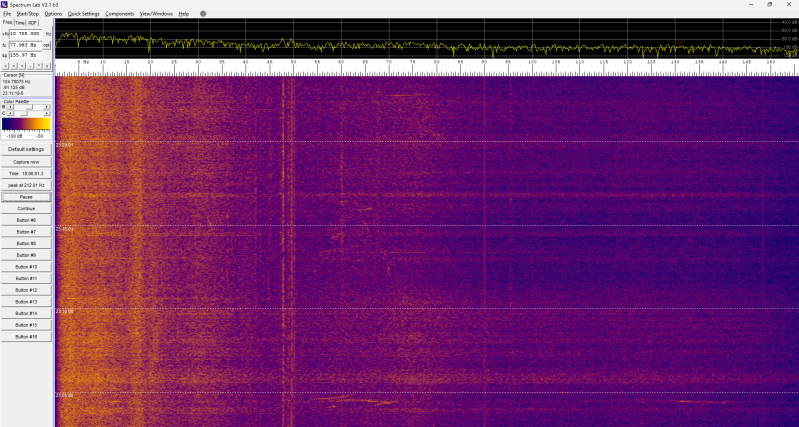Click contrast C slider left arrow
The image size is (799, 427).
coord(10,113)
